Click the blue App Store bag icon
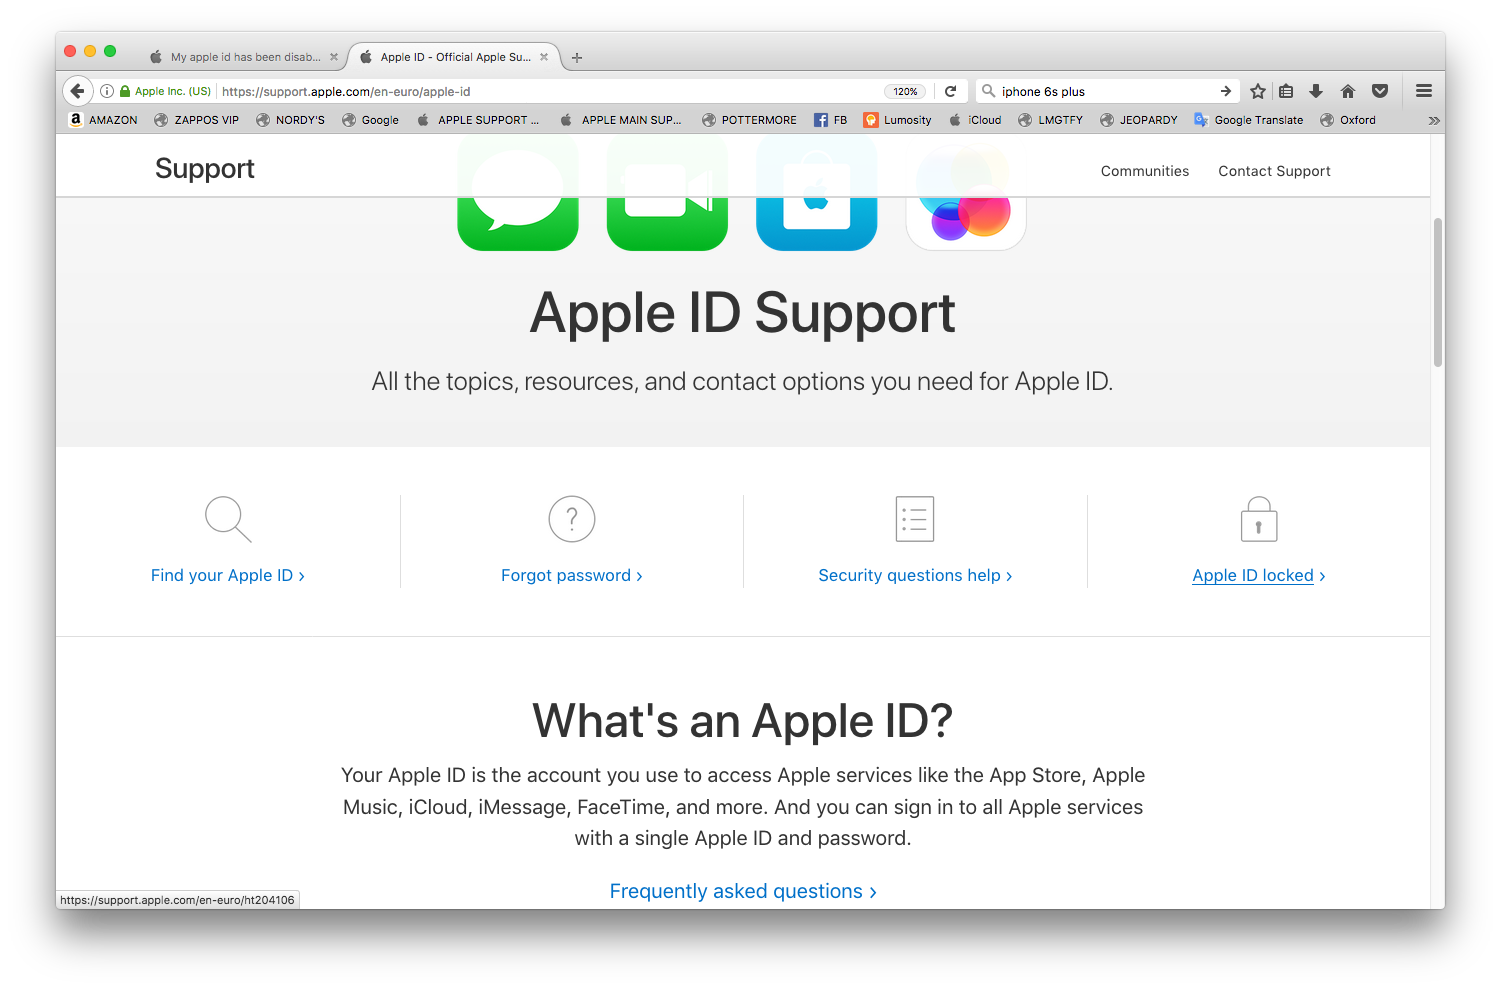This screenshot has height=989, width=1501. [x=817, y=192]
